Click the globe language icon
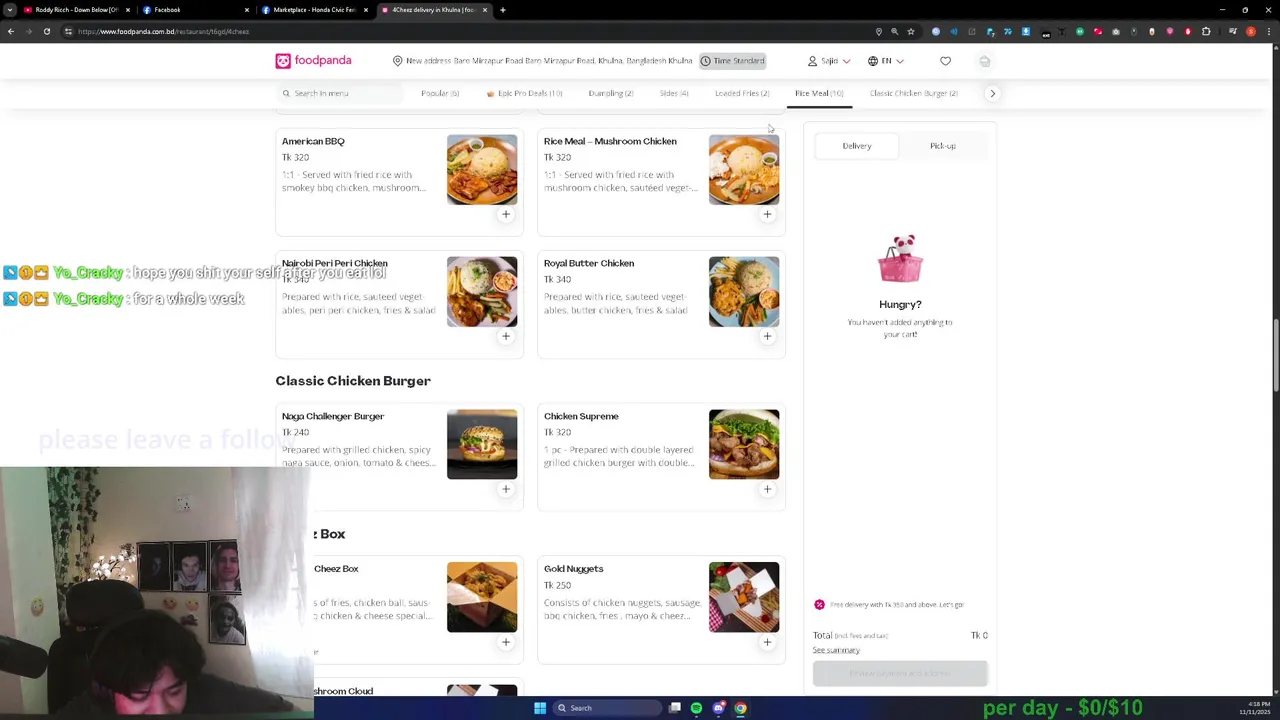Viewport: 1280px width, 720px height. click(873, 61)
